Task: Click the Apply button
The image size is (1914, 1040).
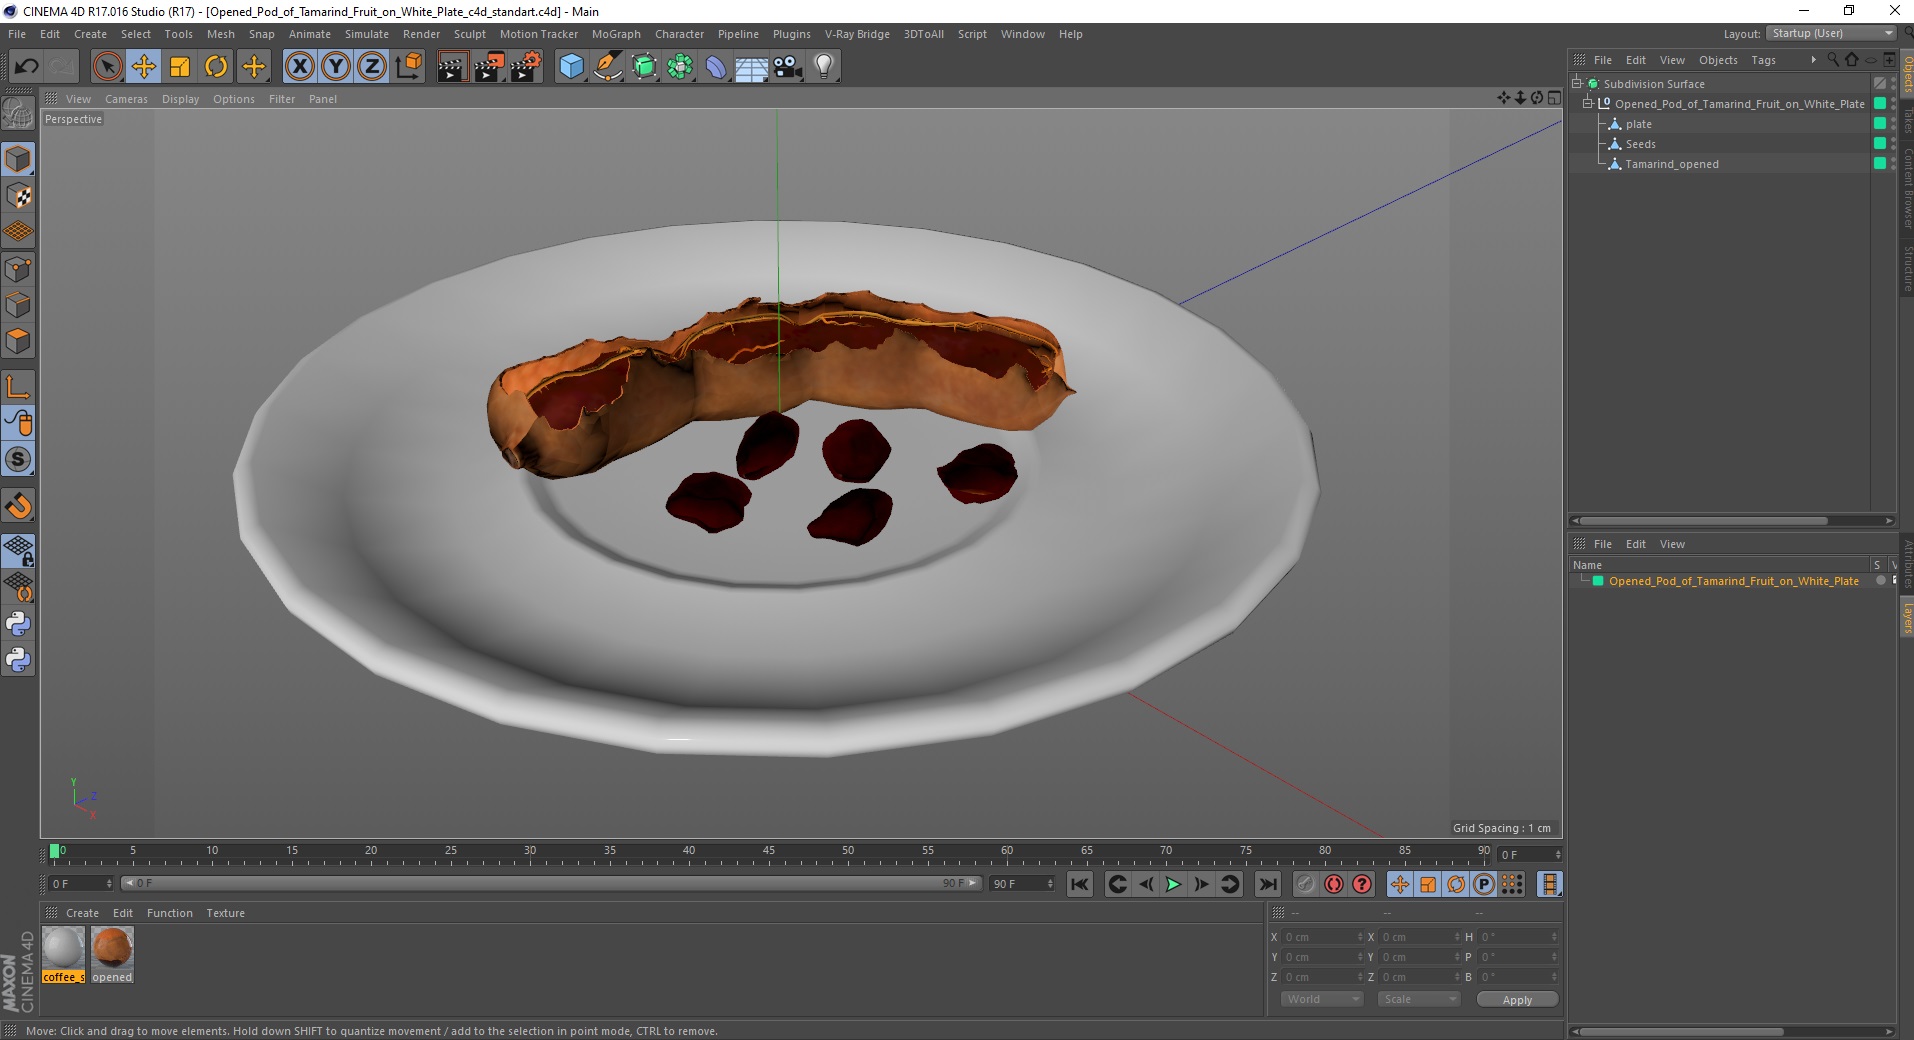Action: pos(1517,1000)
